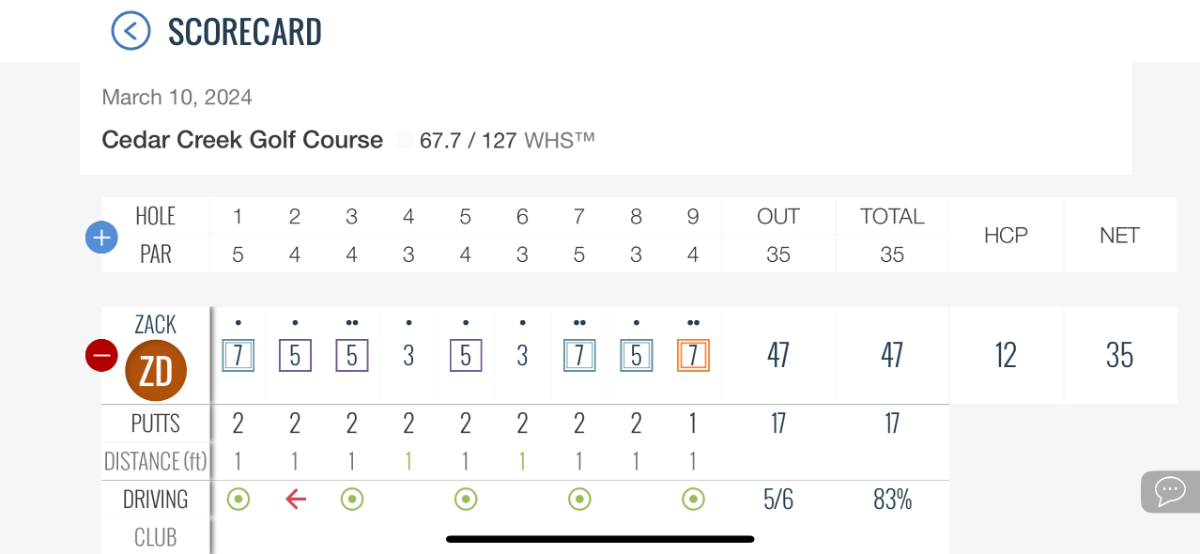Open the chat bubble support icon
1200x554 pixels.
[x=1170, y=491]
